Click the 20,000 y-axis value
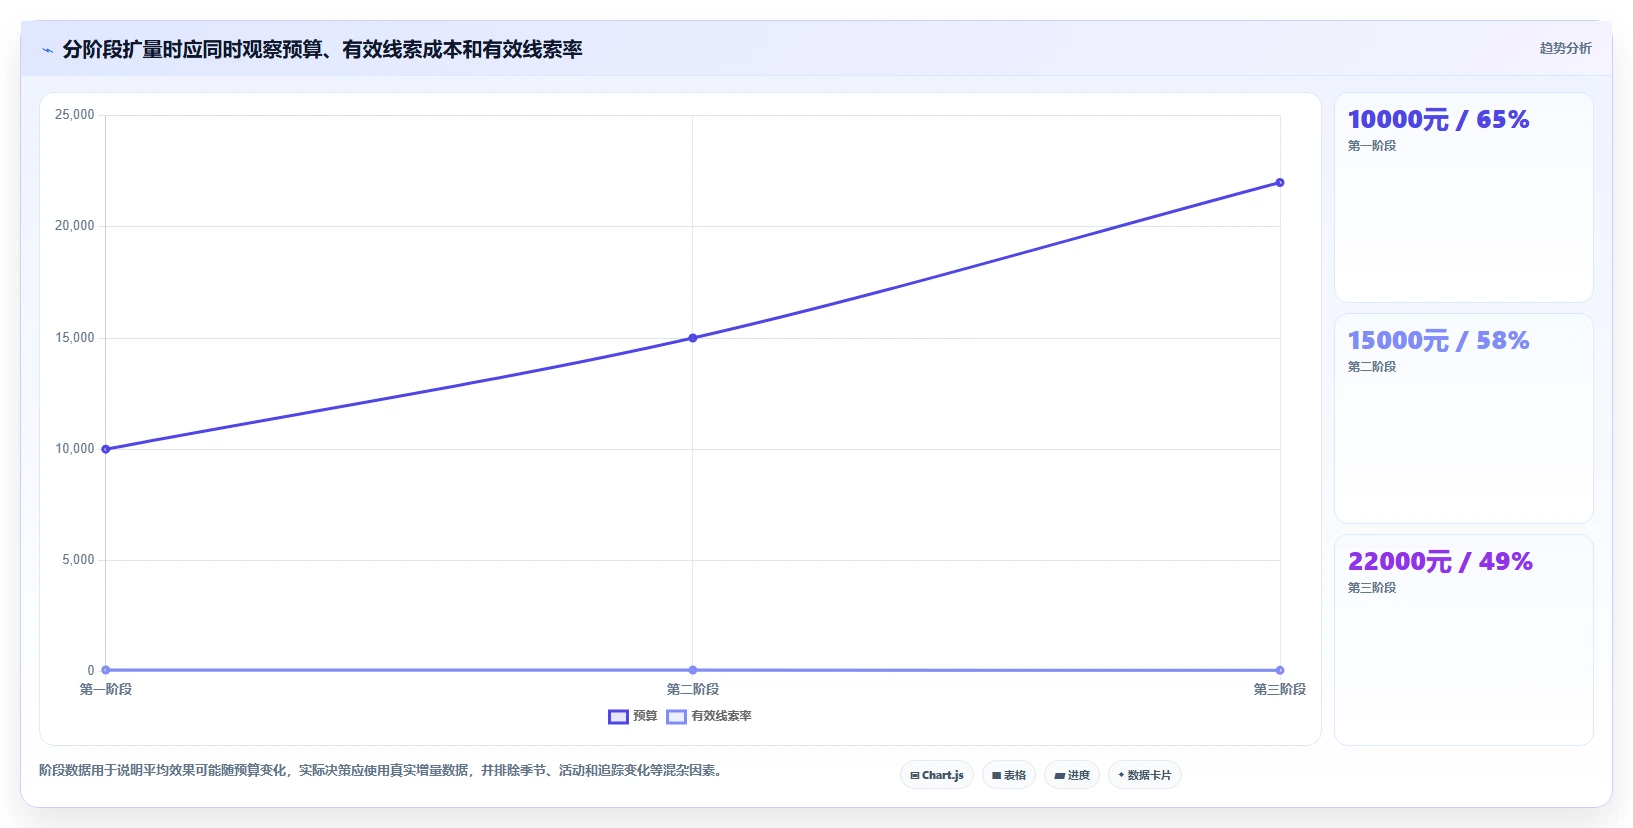This screenshot has width=1633, height=828. coord(75,226)
